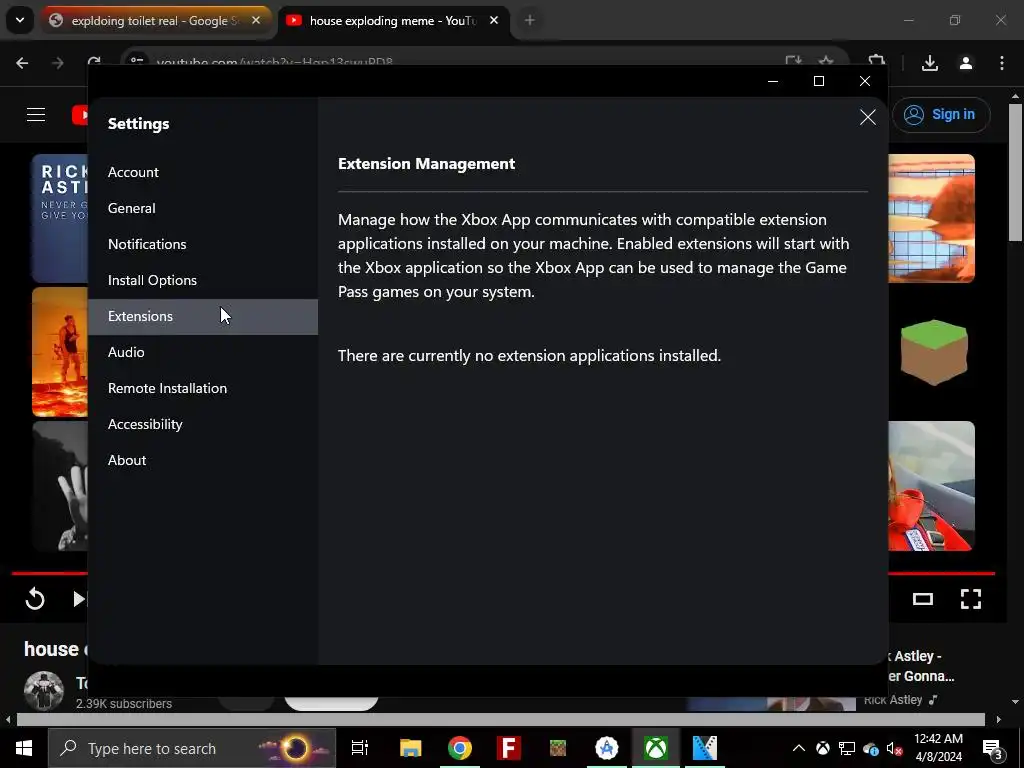Image resolution: width=1024 pixels, height=768 pixels.
Task: Open the taskbar clock and date
Action: [938, 748]
